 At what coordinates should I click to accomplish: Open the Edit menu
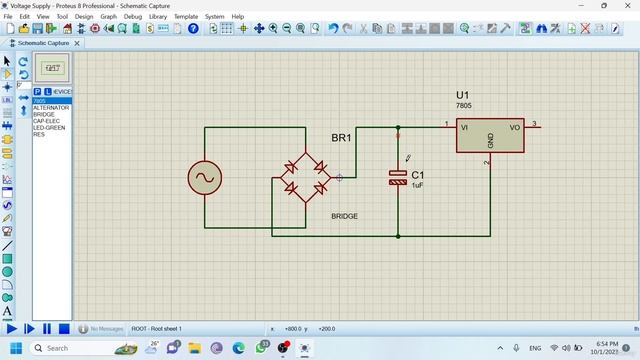click(x=24, y=16)
